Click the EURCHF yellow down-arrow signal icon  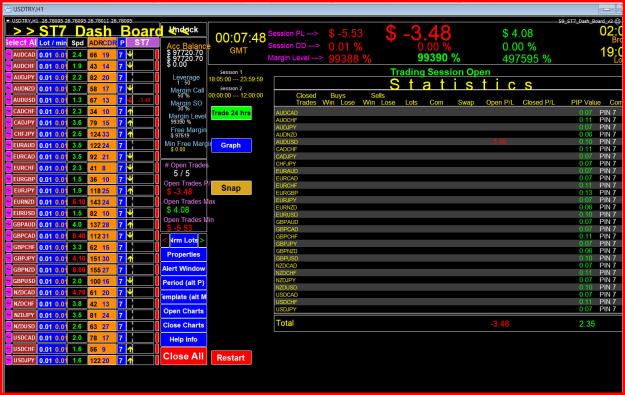[x=130, y=168]
